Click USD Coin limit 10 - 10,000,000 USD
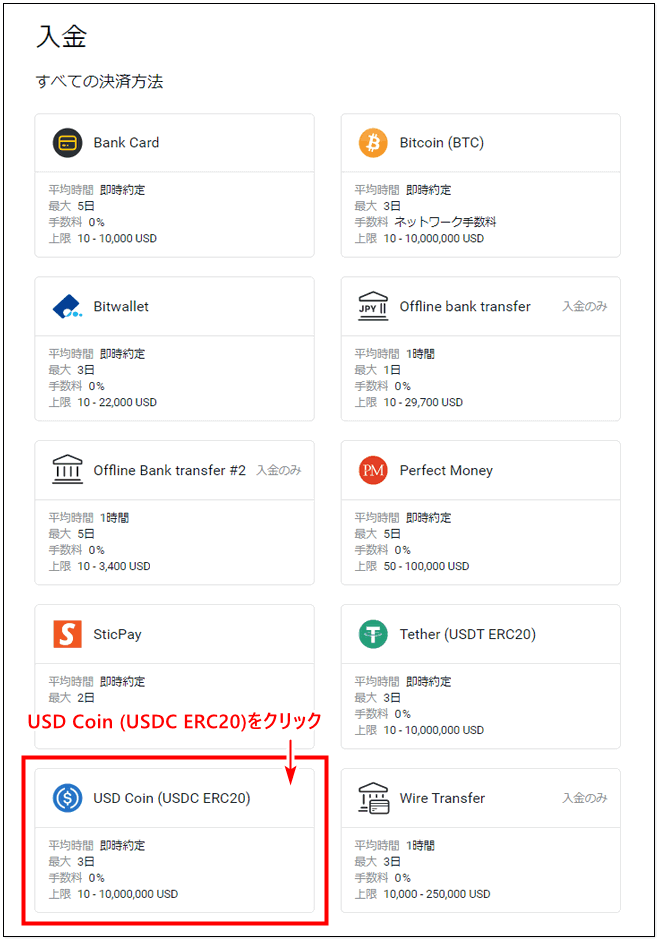This screenshot has width=659, height=941. 128,894
